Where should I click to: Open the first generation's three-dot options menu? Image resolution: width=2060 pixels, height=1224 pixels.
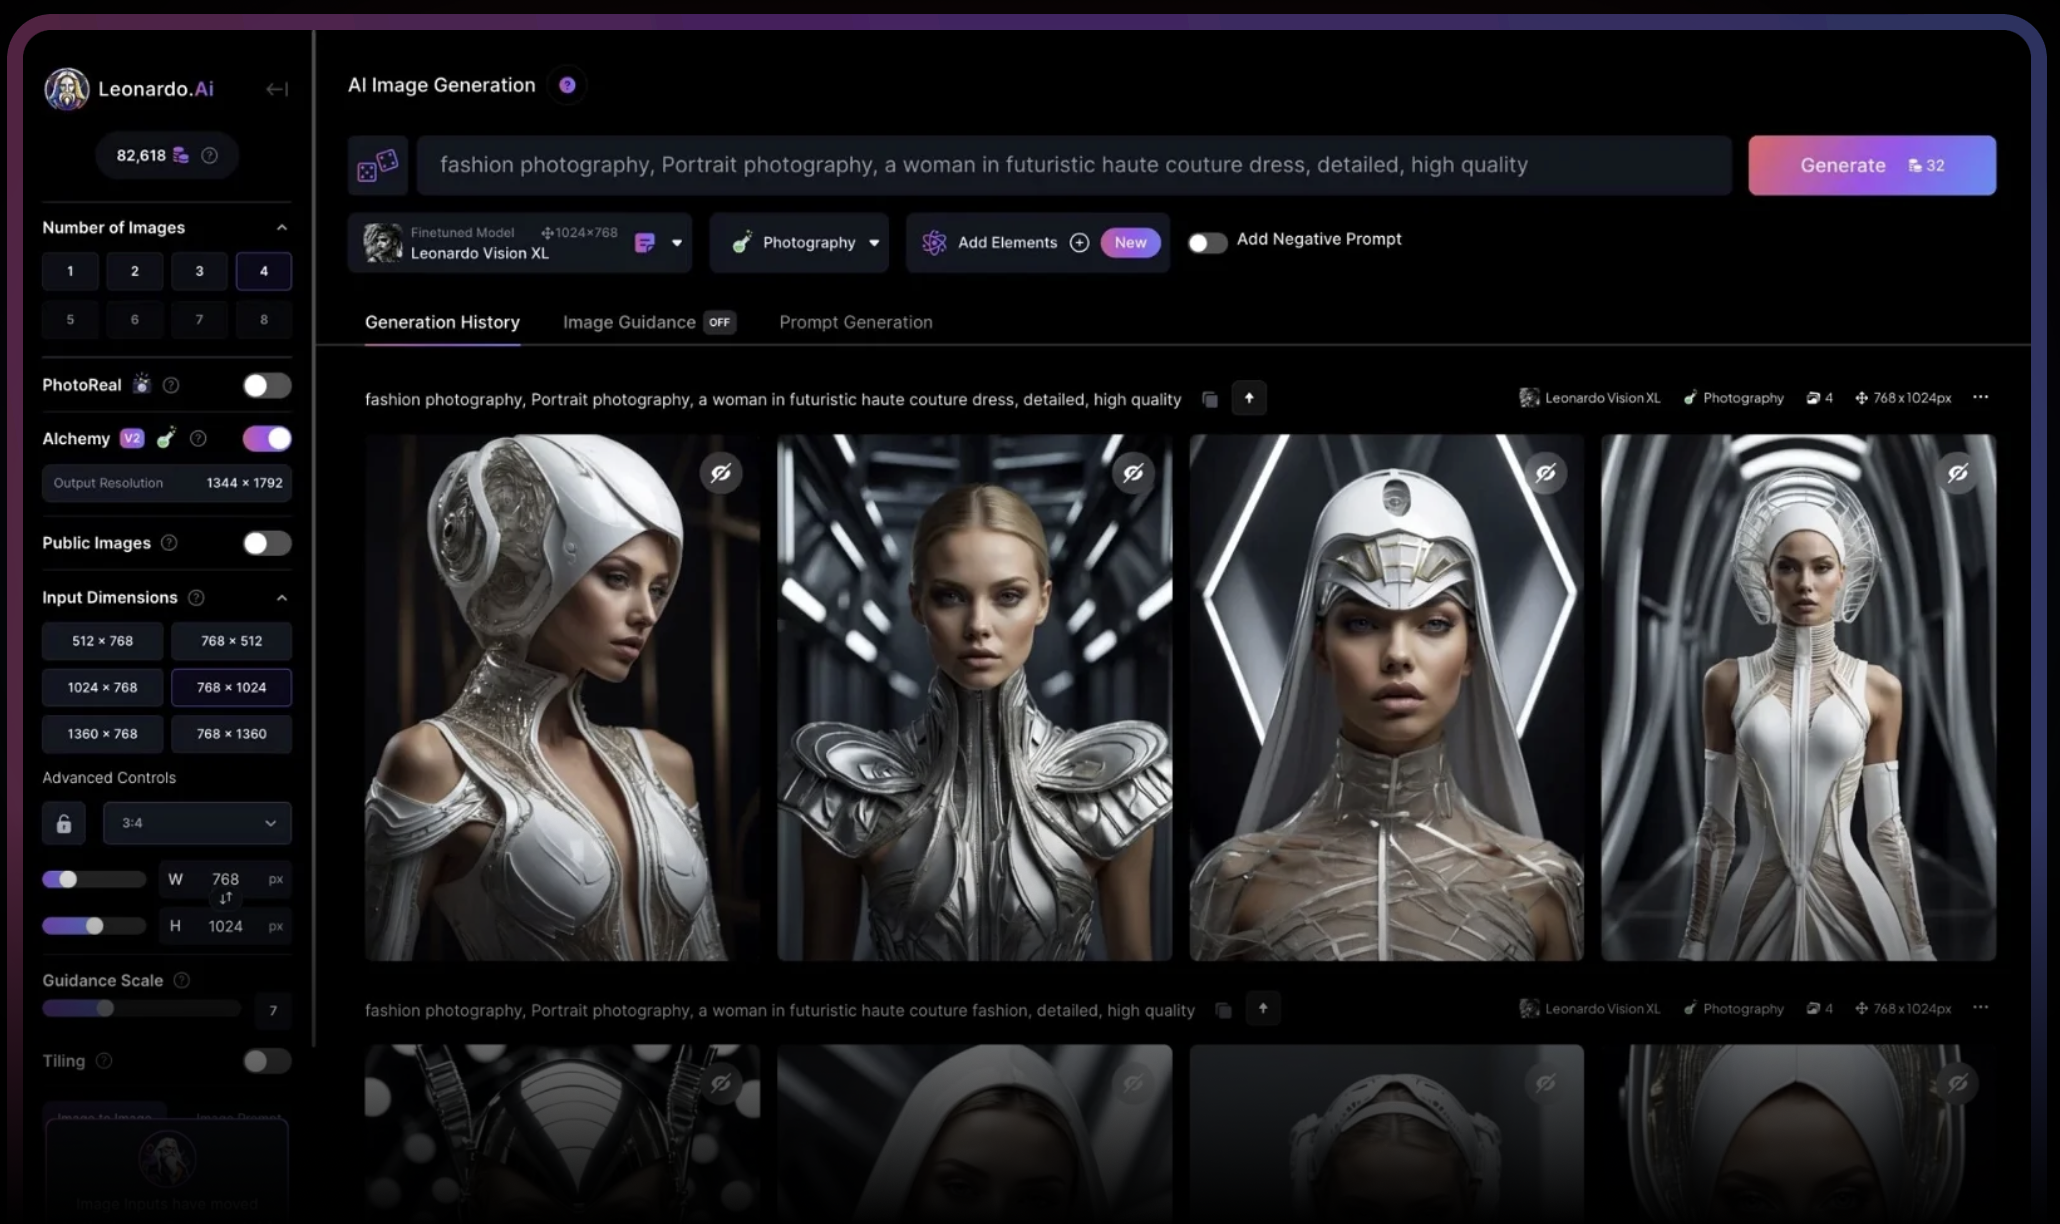click(1980, 398)
